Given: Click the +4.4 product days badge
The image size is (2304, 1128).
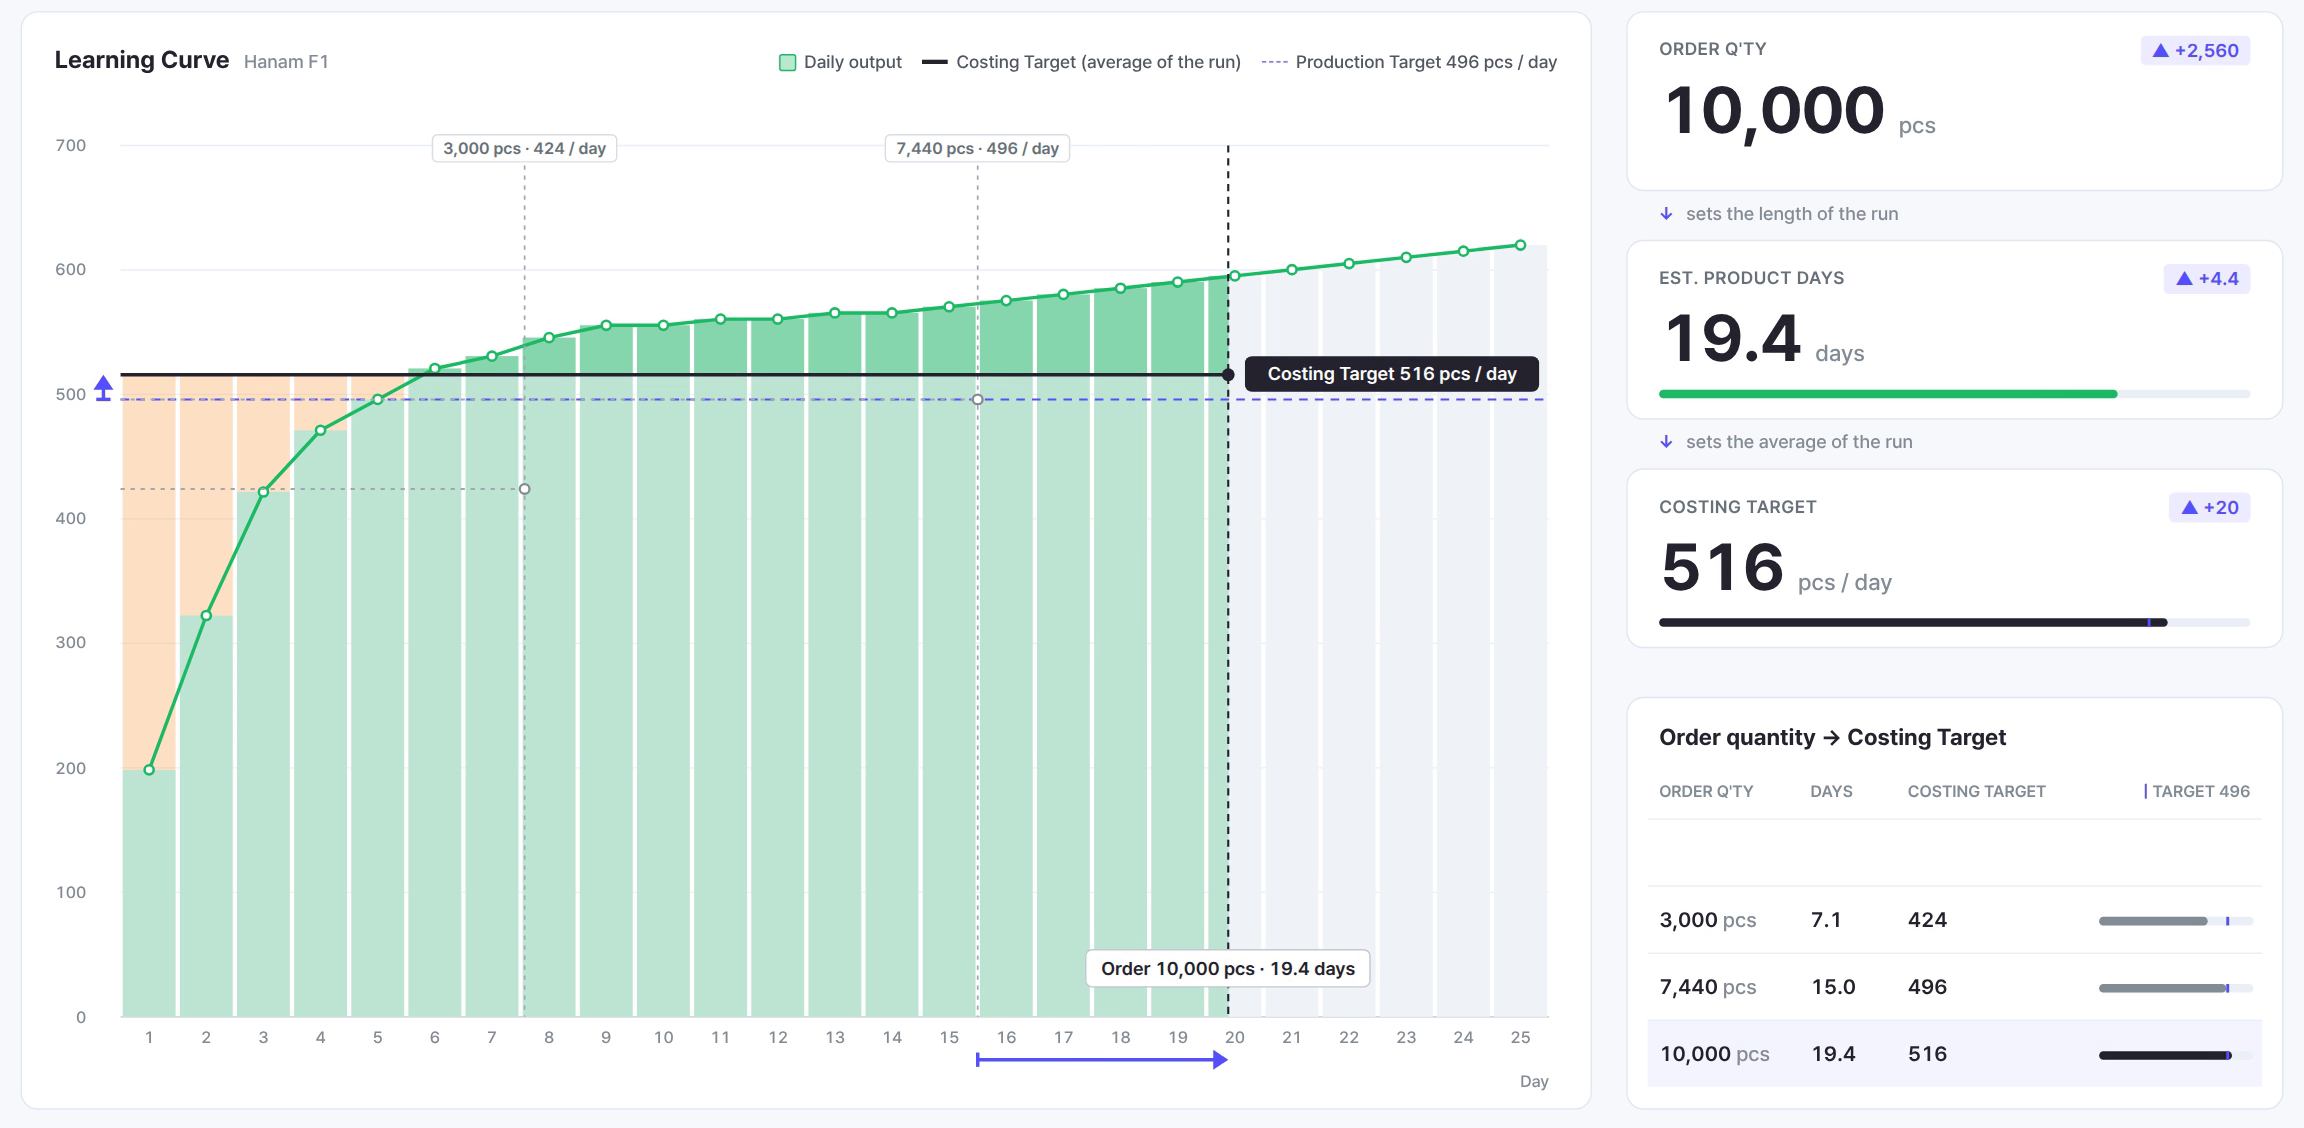Looking at the screenshot, I should coord(2207,278).
